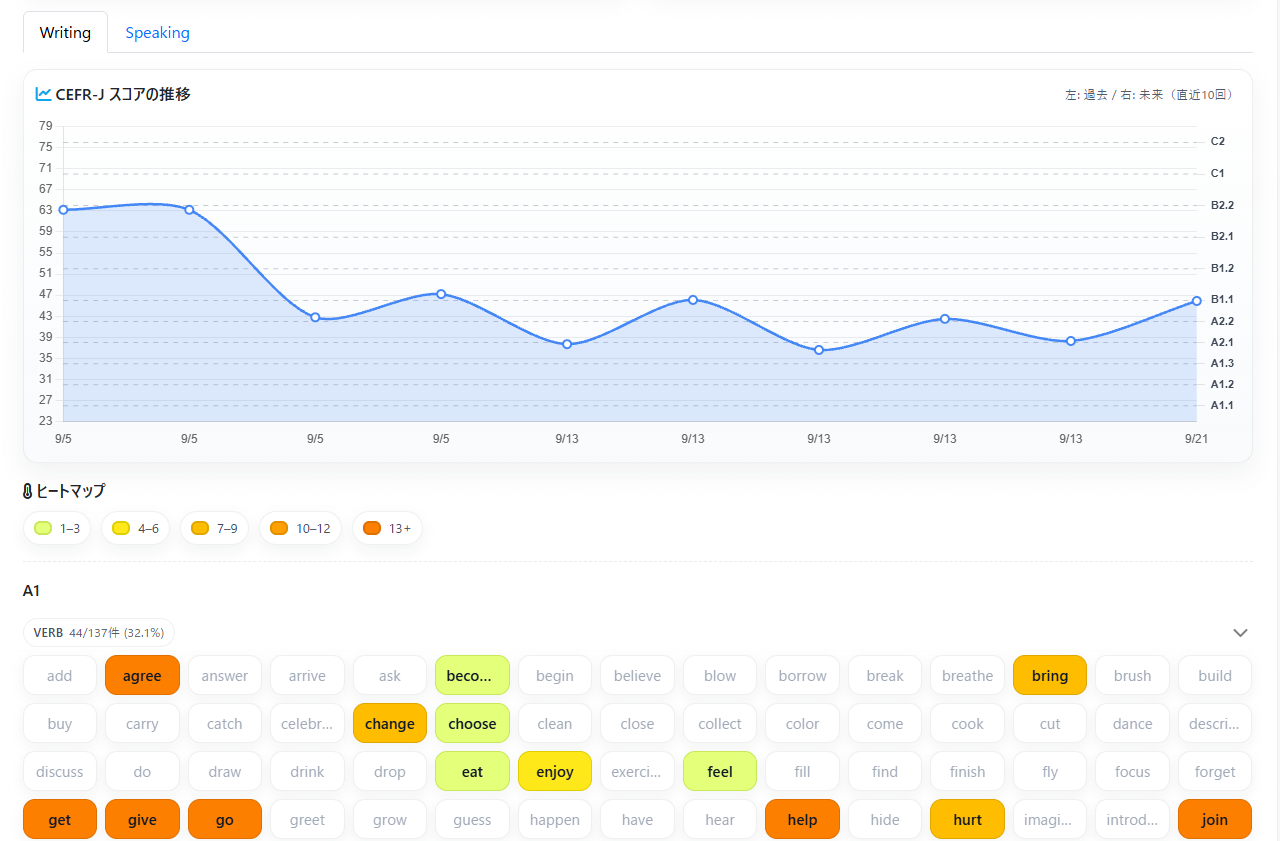Click the first chart data point at 63

pos(63,210)
